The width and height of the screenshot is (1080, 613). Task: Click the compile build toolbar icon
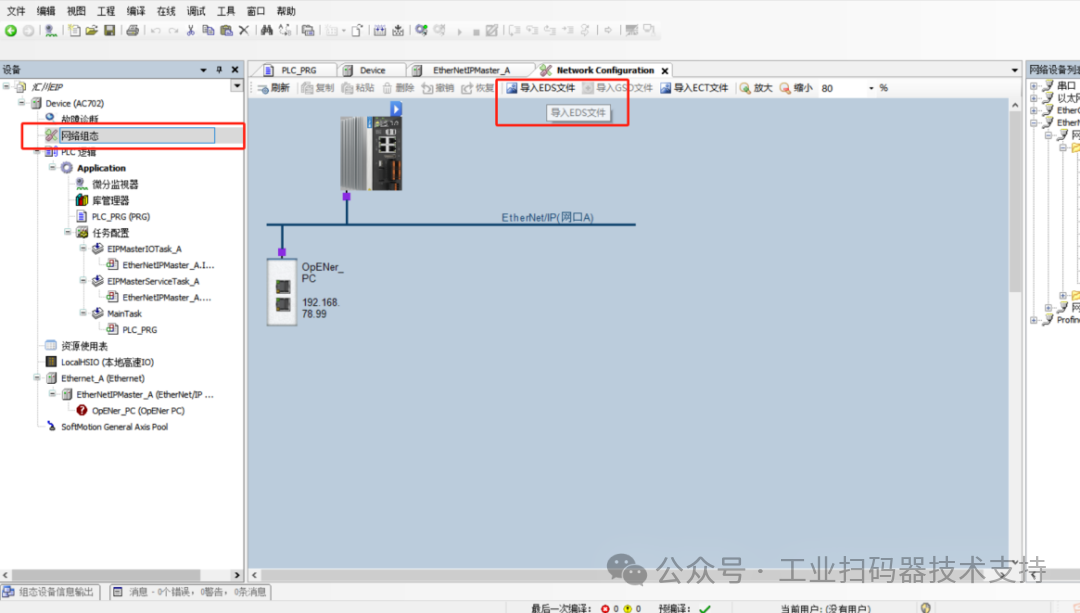click(380, 30)
